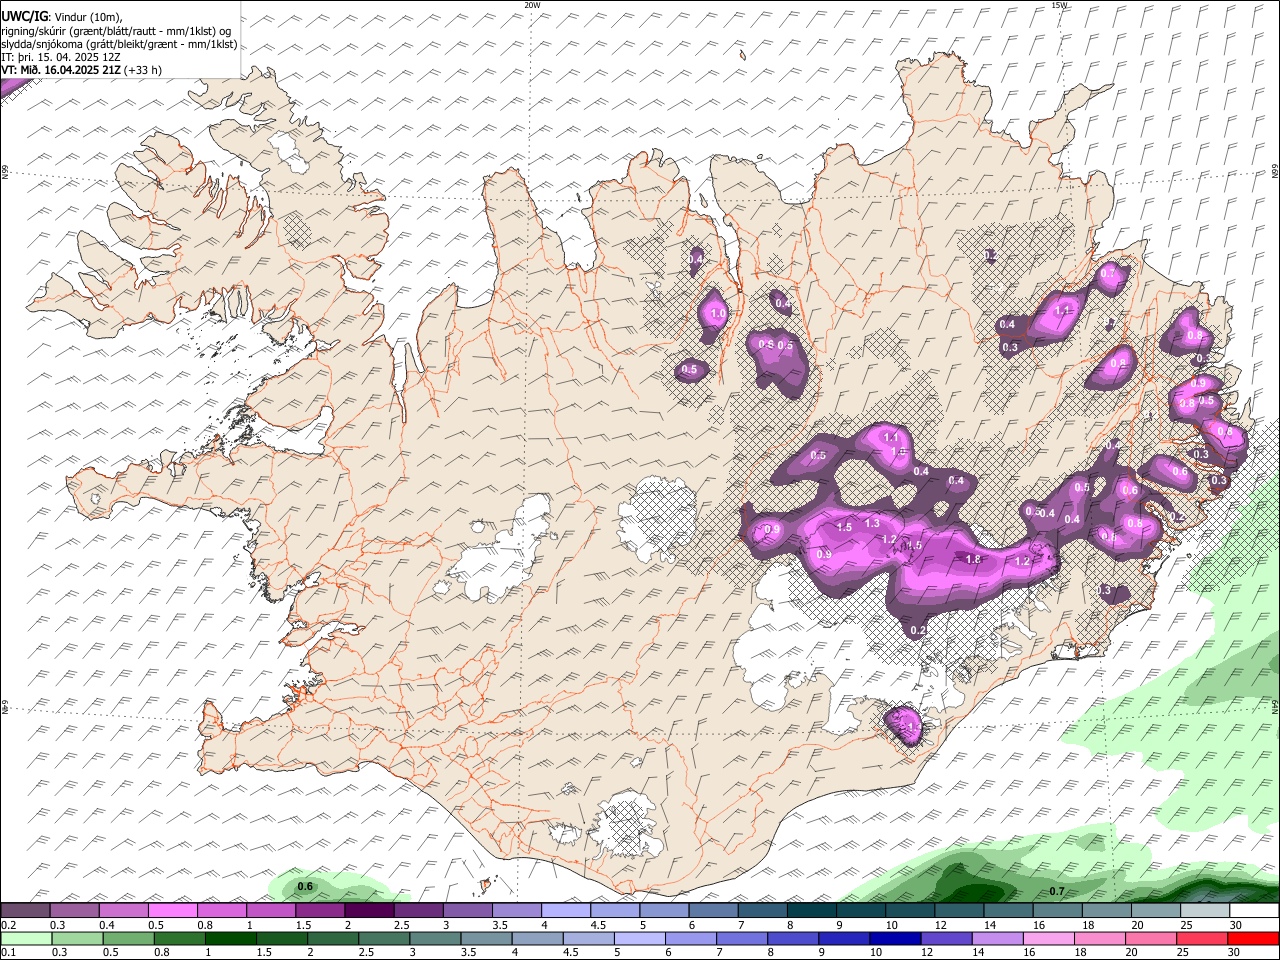Click the '20W' longitude label

click(x=532, y=5)
